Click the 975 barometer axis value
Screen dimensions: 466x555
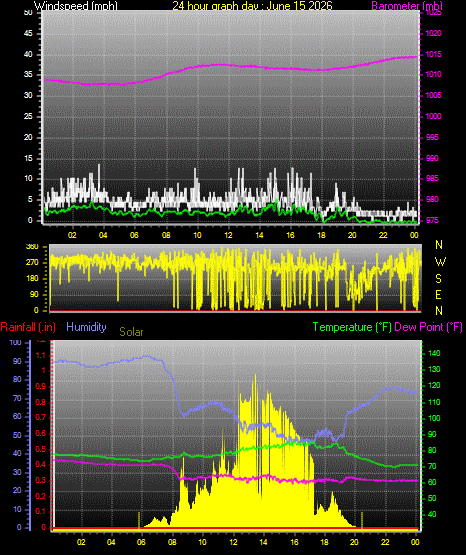tap(432, 220)
